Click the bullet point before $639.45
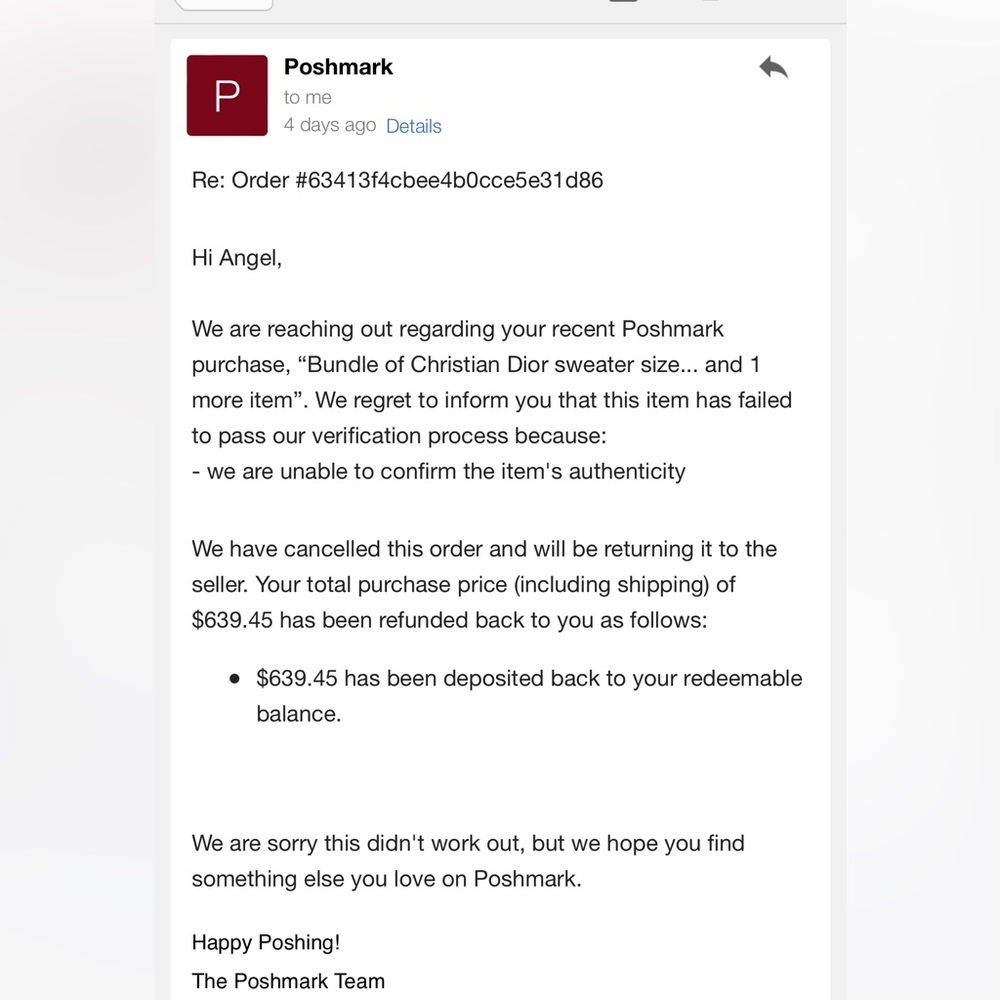This screenshot has height=1000, width=1000. coord(235,679)
